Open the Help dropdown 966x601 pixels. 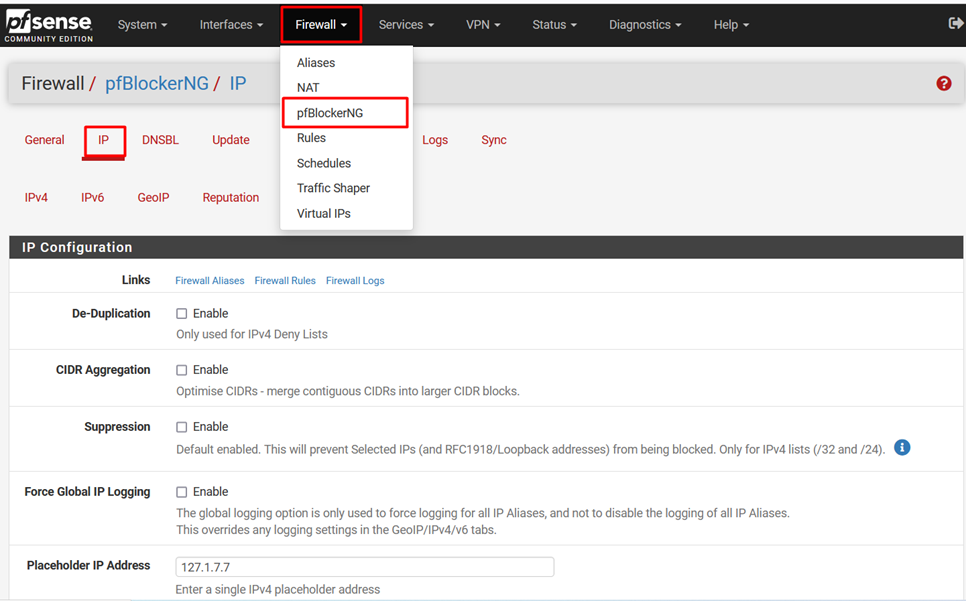[731, 25]
